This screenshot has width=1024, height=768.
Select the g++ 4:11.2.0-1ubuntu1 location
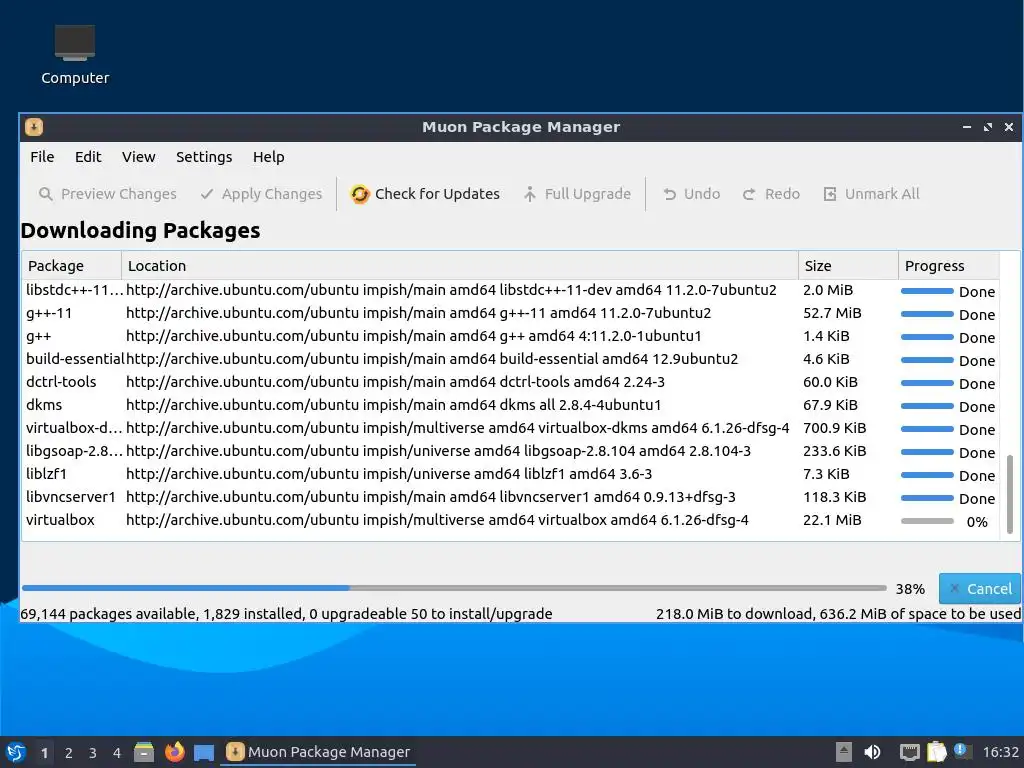coord(413,336)
